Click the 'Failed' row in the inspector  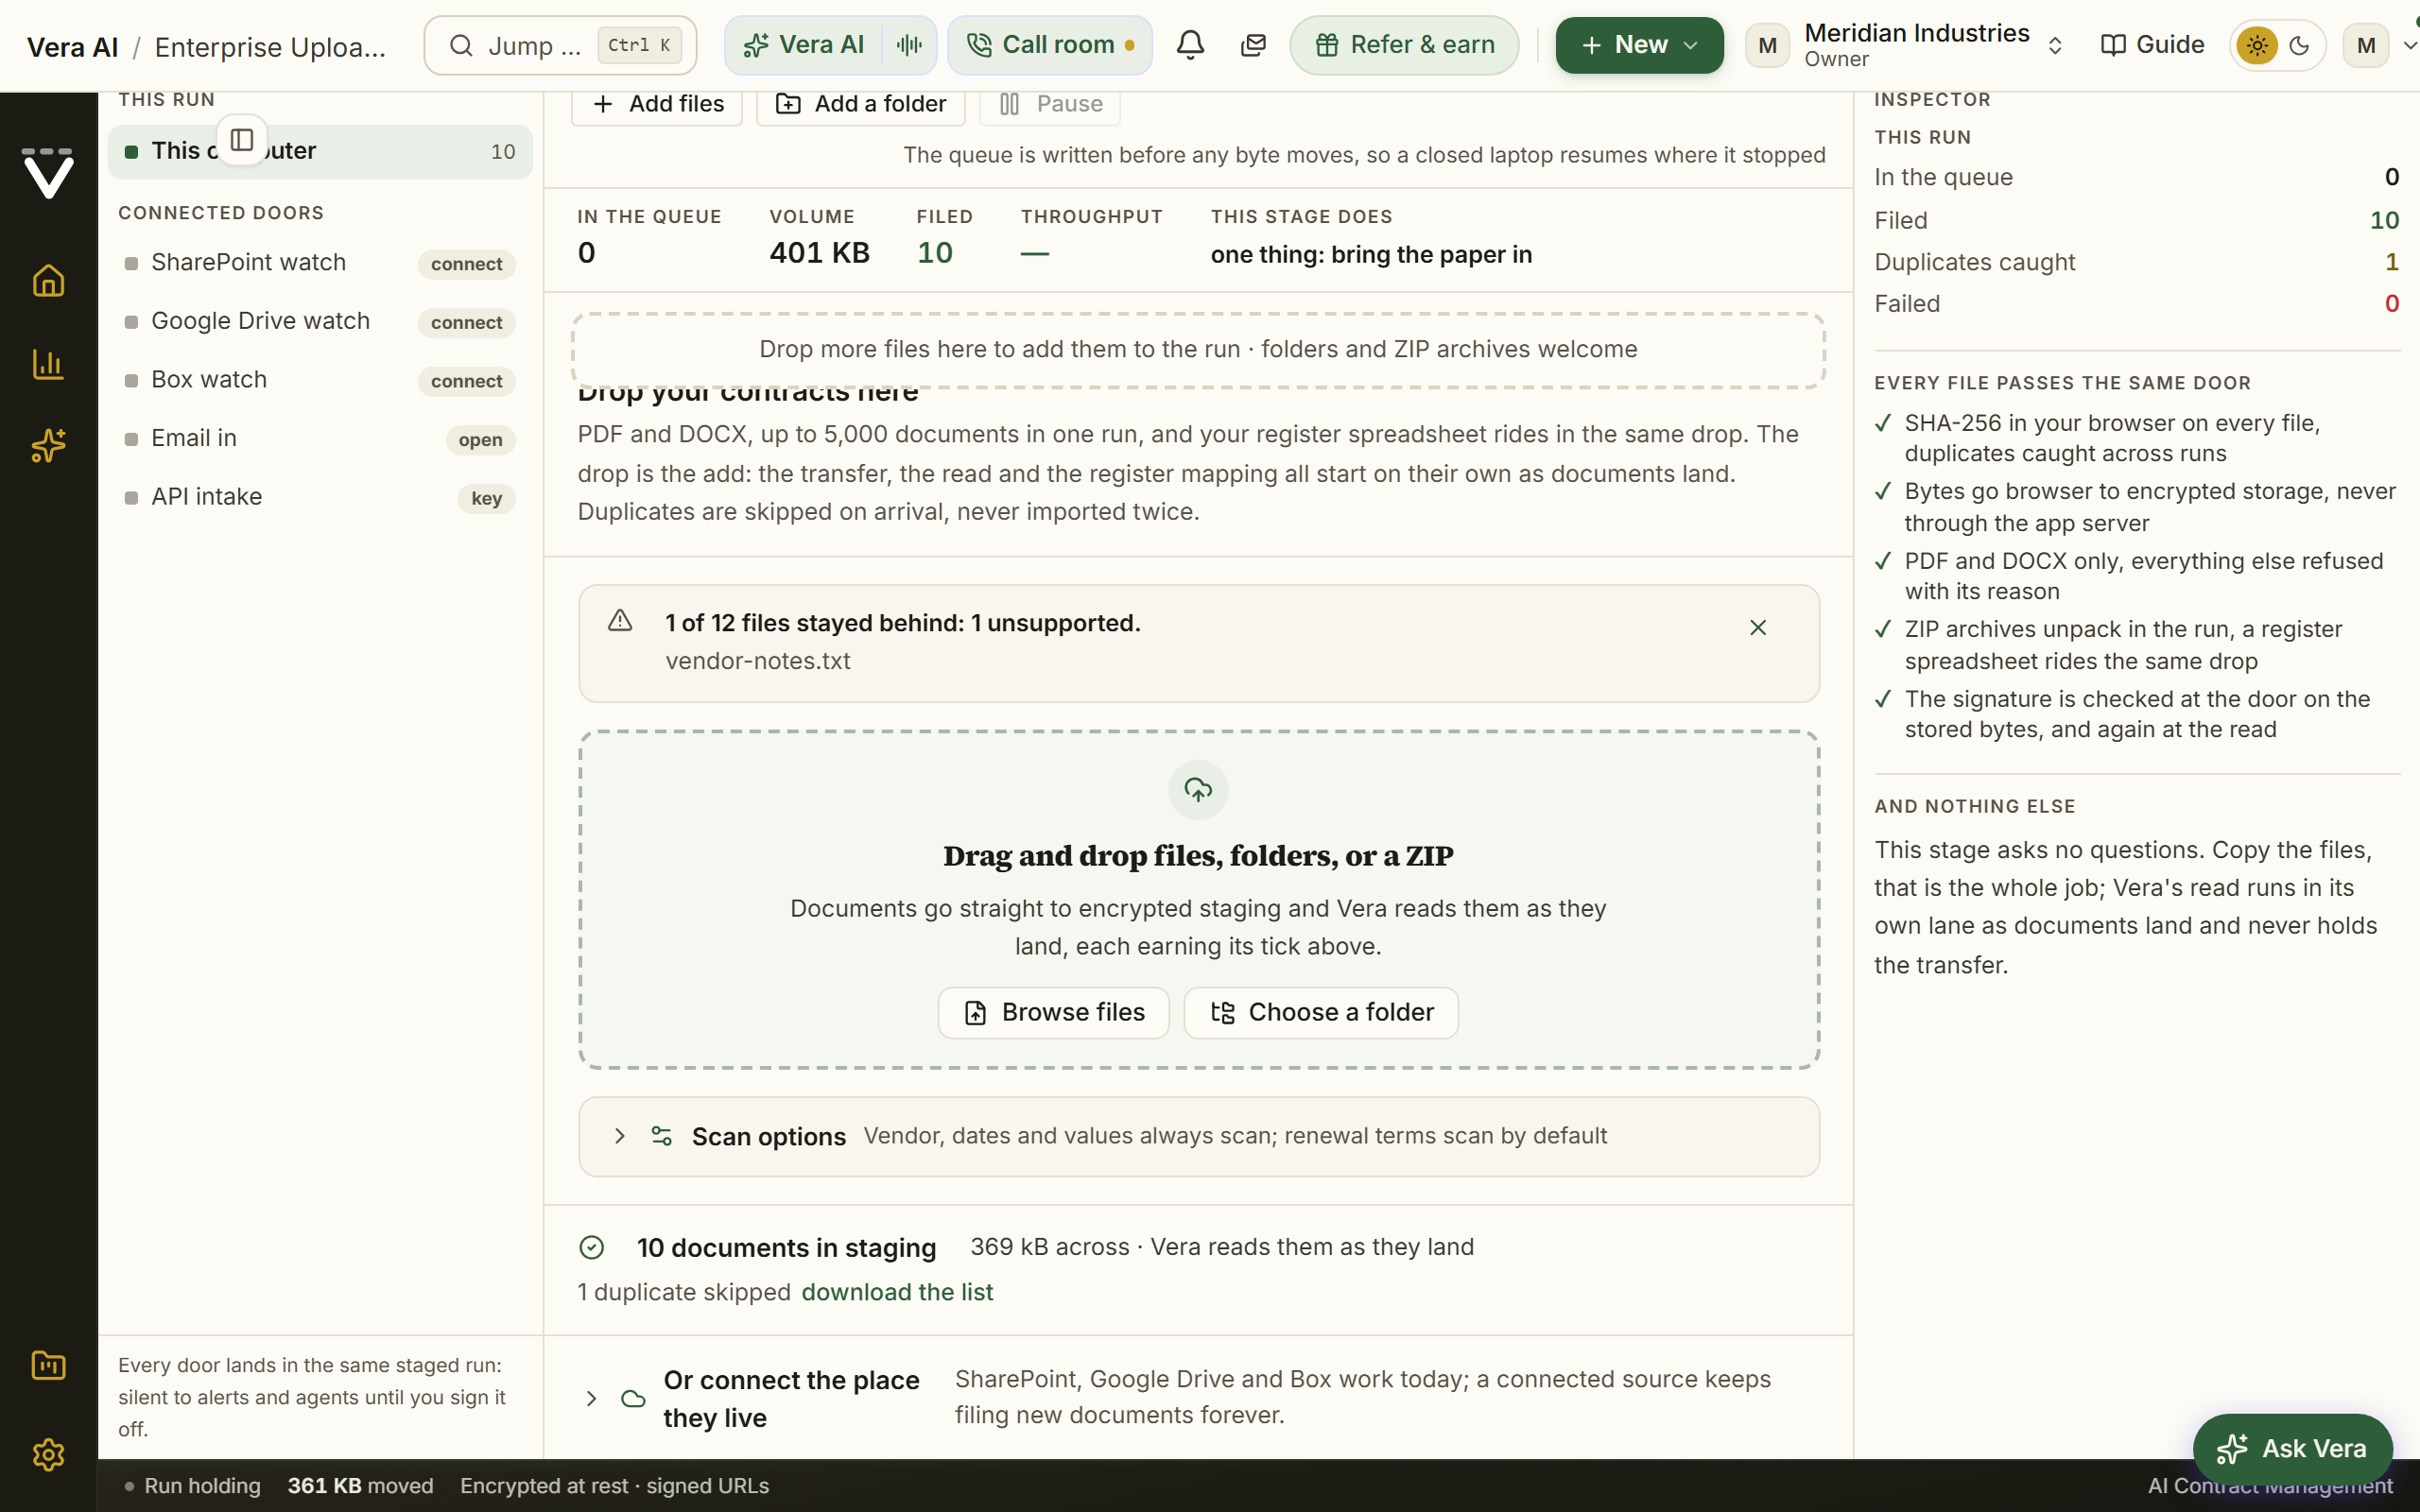[2136, 304]
